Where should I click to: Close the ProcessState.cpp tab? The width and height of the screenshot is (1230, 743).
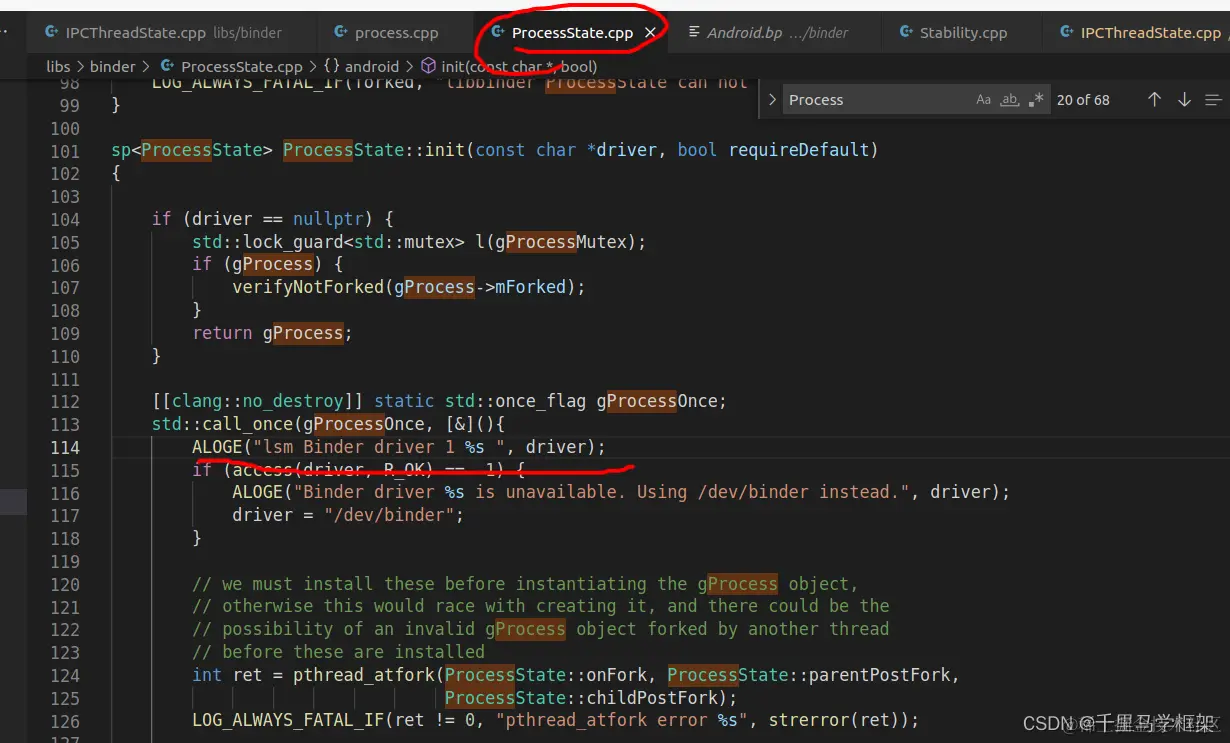(x=650, y=32)
